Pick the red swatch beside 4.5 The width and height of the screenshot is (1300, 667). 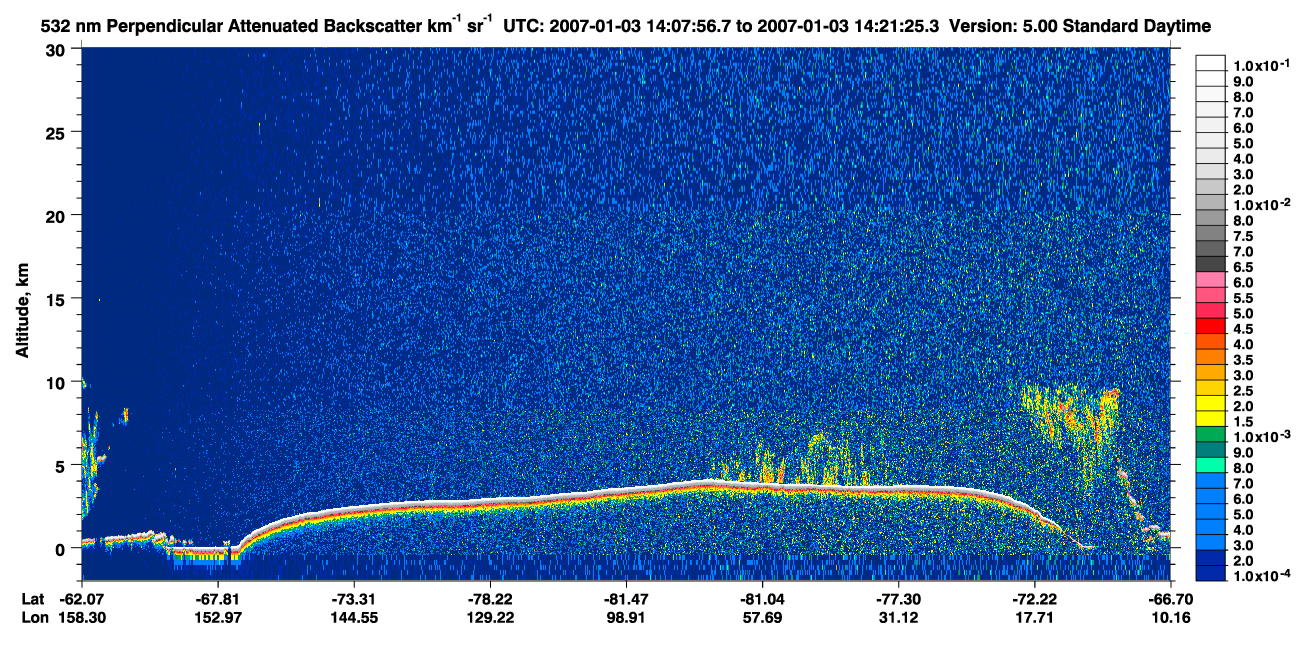click(1211, 326)
